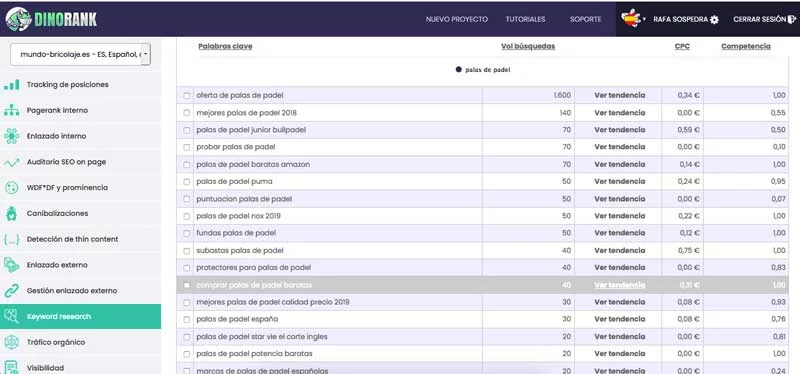Sort by Vol búsquedas column header
The height and width of the screenshot is (374, 800).
pos(528,46)
